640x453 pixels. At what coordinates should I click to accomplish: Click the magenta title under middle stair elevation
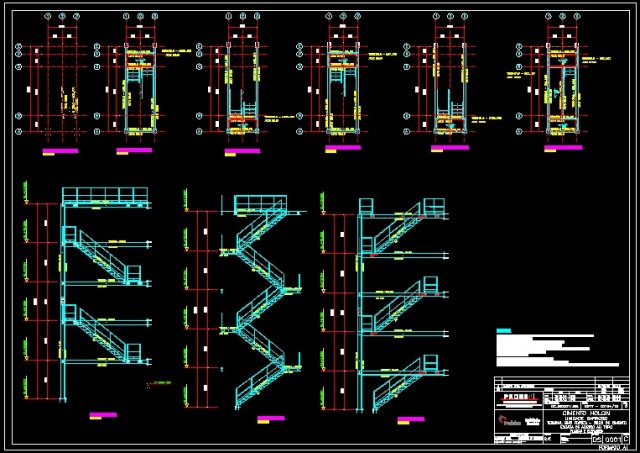coord(271,418)
